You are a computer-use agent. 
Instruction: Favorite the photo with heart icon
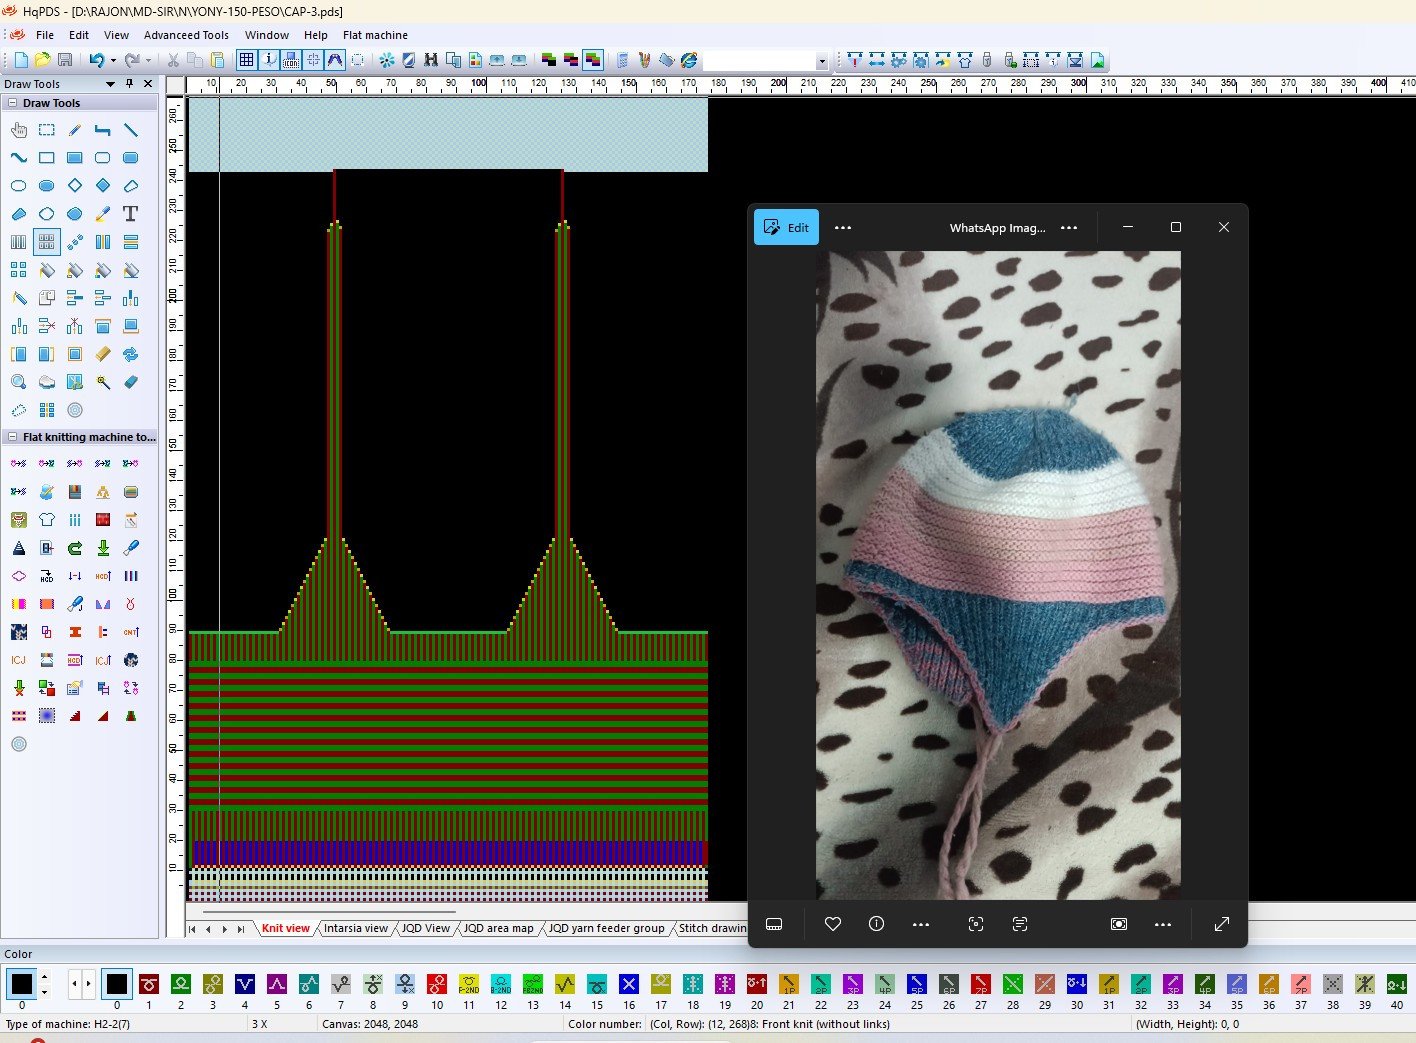pyautogui.click(x=832, y=924)
